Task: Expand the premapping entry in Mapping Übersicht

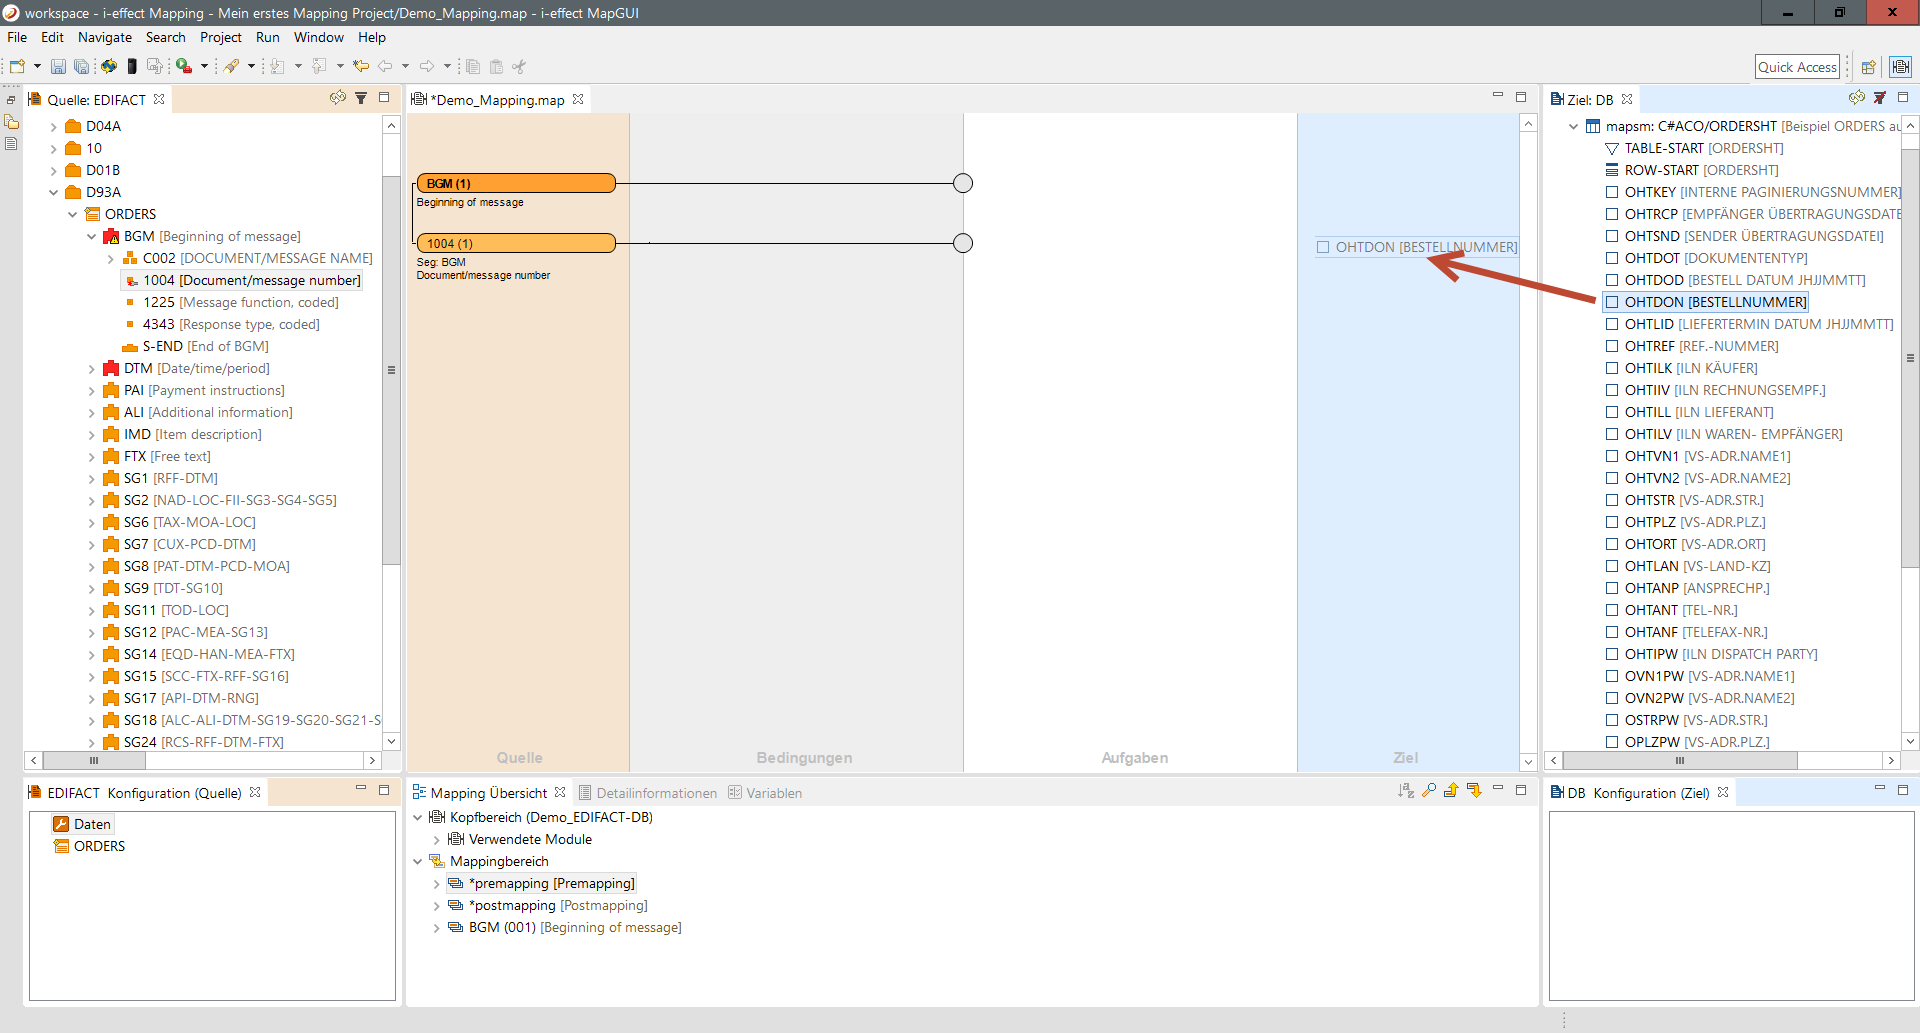Action: click(436, 884)
